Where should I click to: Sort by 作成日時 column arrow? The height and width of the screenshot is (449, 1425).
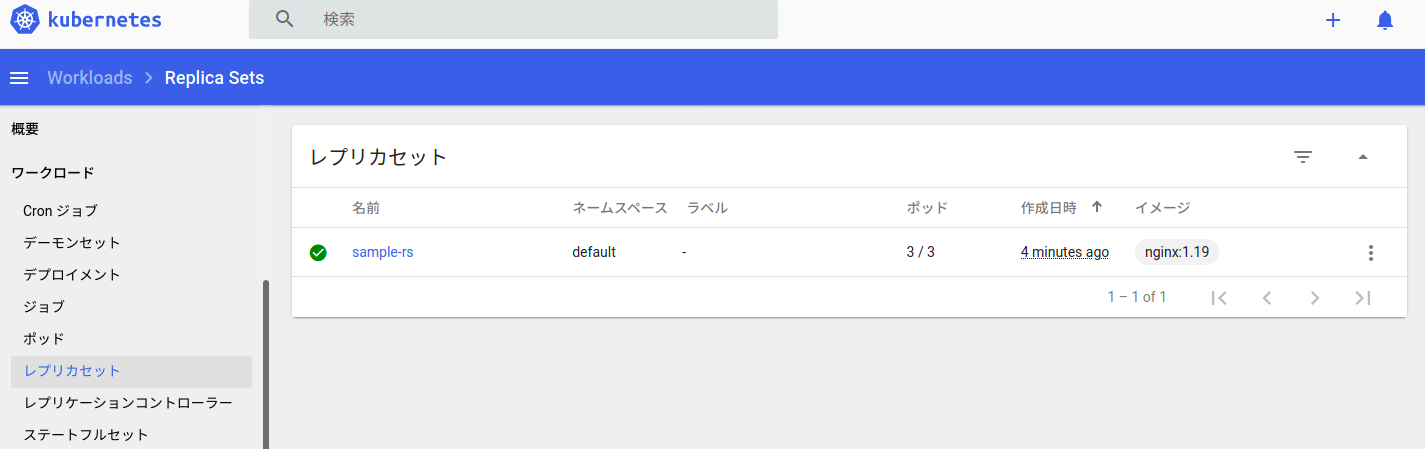(1096, 207)
